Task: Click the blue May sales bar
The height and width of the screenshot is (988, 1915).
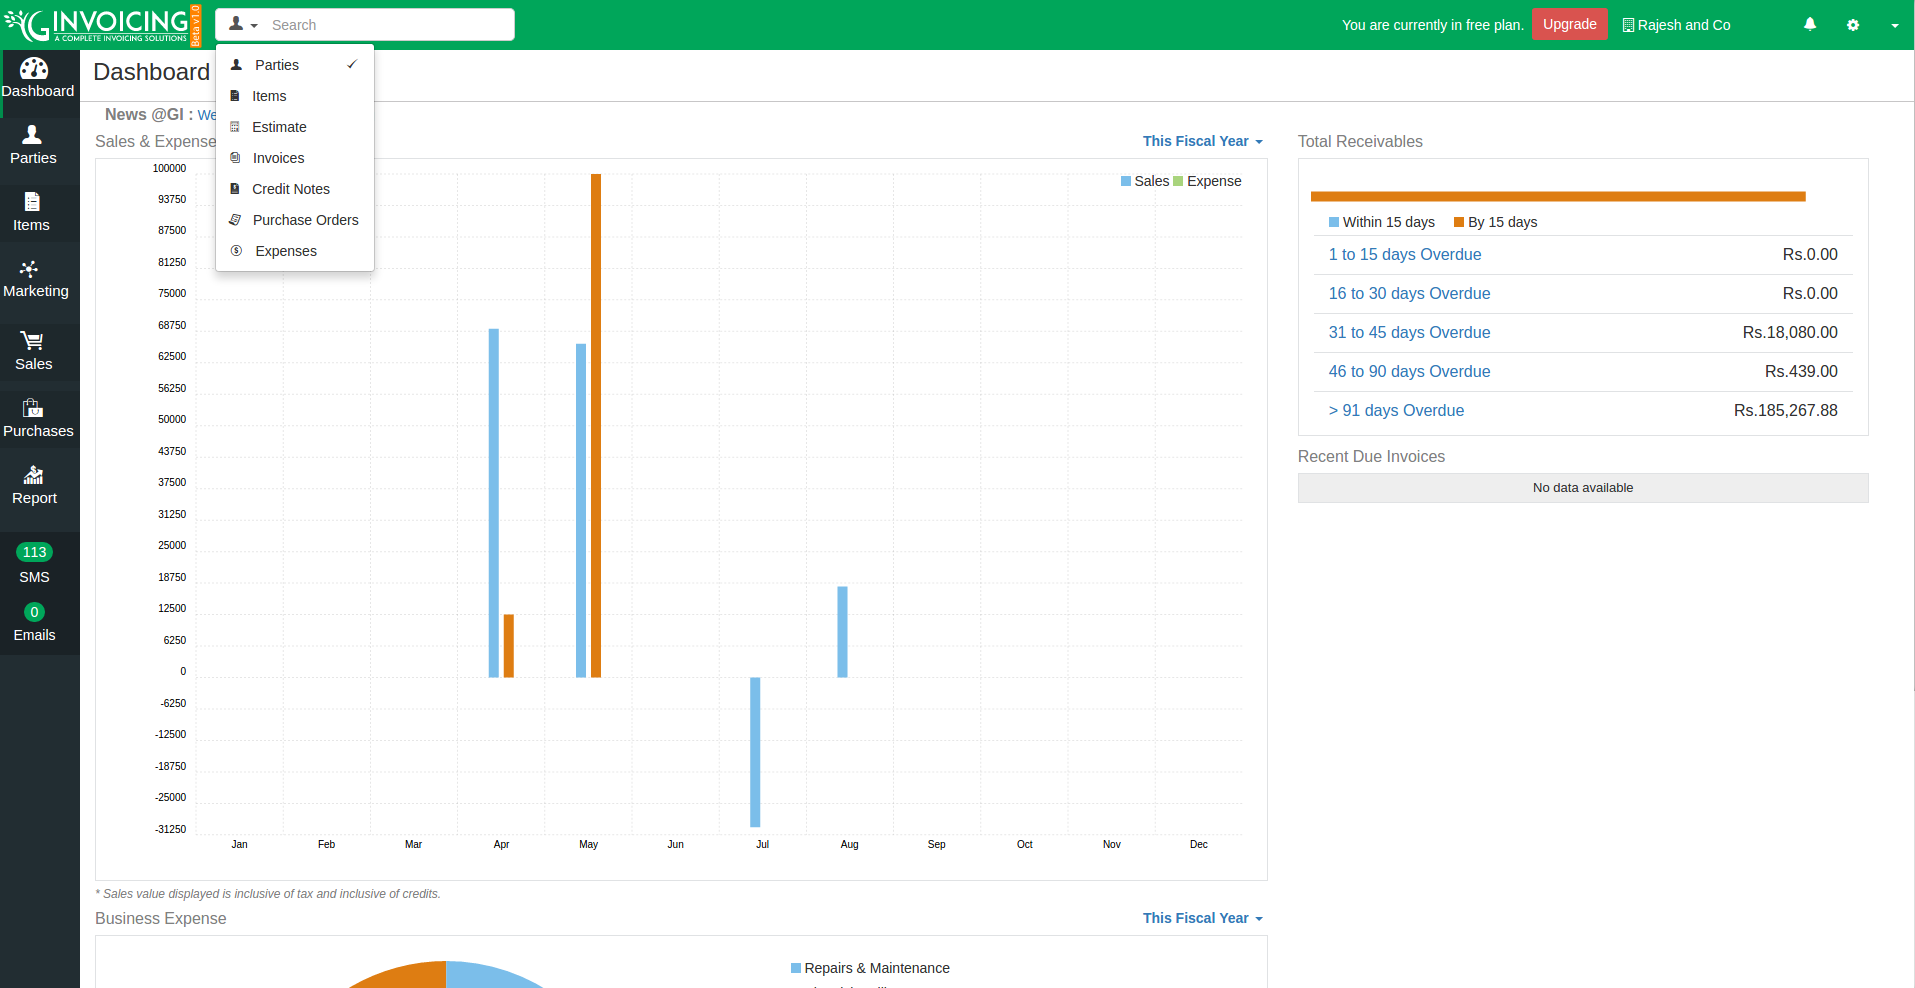Action: pos(581,510)
